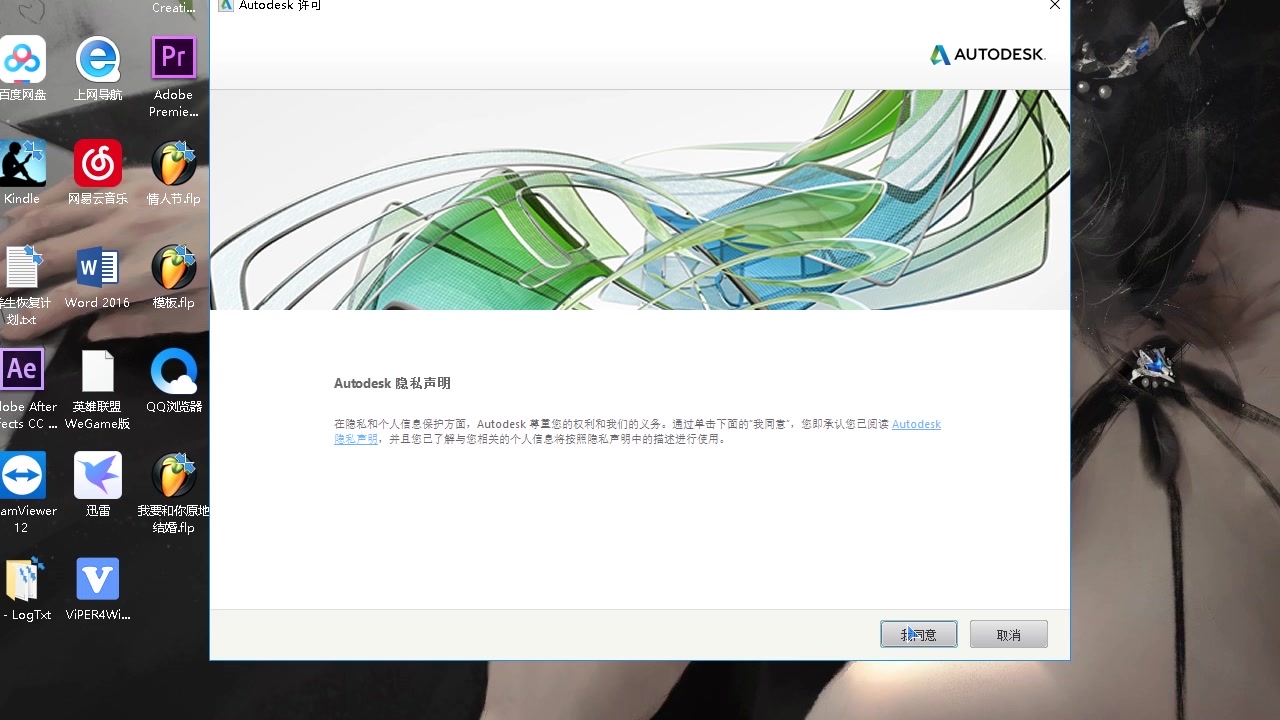Open 我要和你原地结婚.flp project
The width and height of the screenshot is (1280, 720).
173,474
